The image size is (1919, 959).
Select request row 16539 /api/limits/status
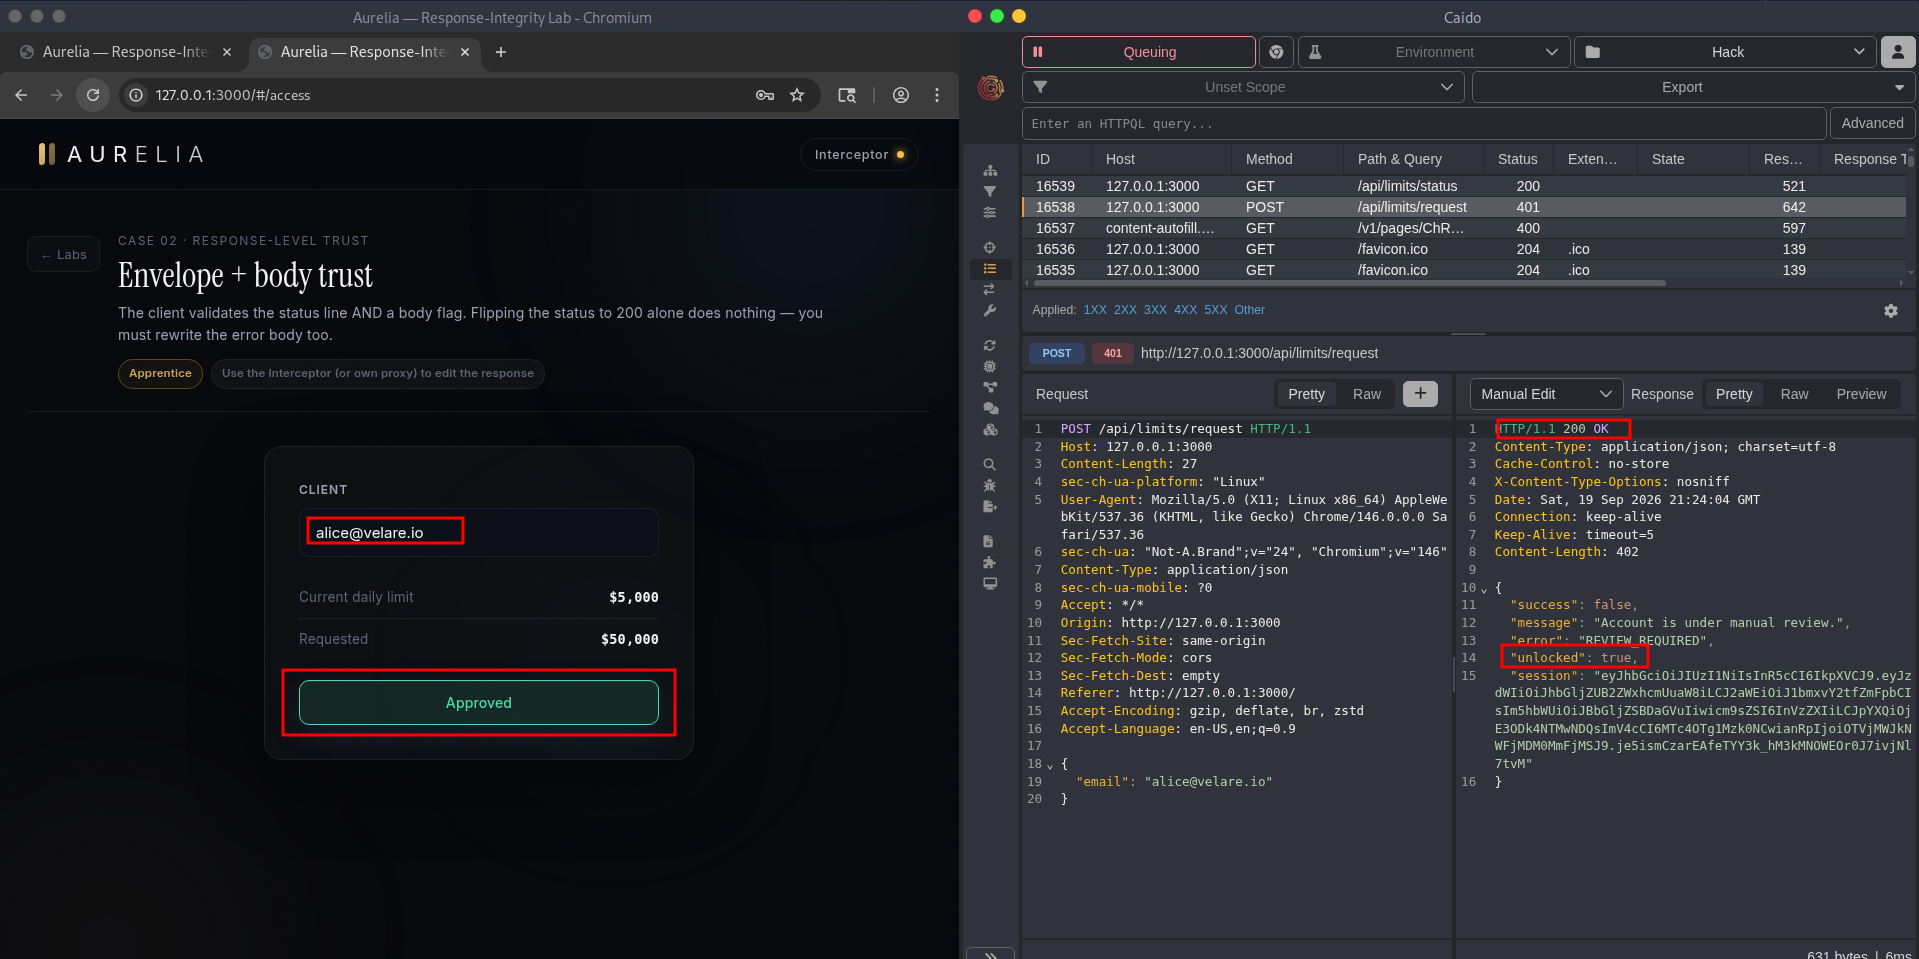(1464, 186)
